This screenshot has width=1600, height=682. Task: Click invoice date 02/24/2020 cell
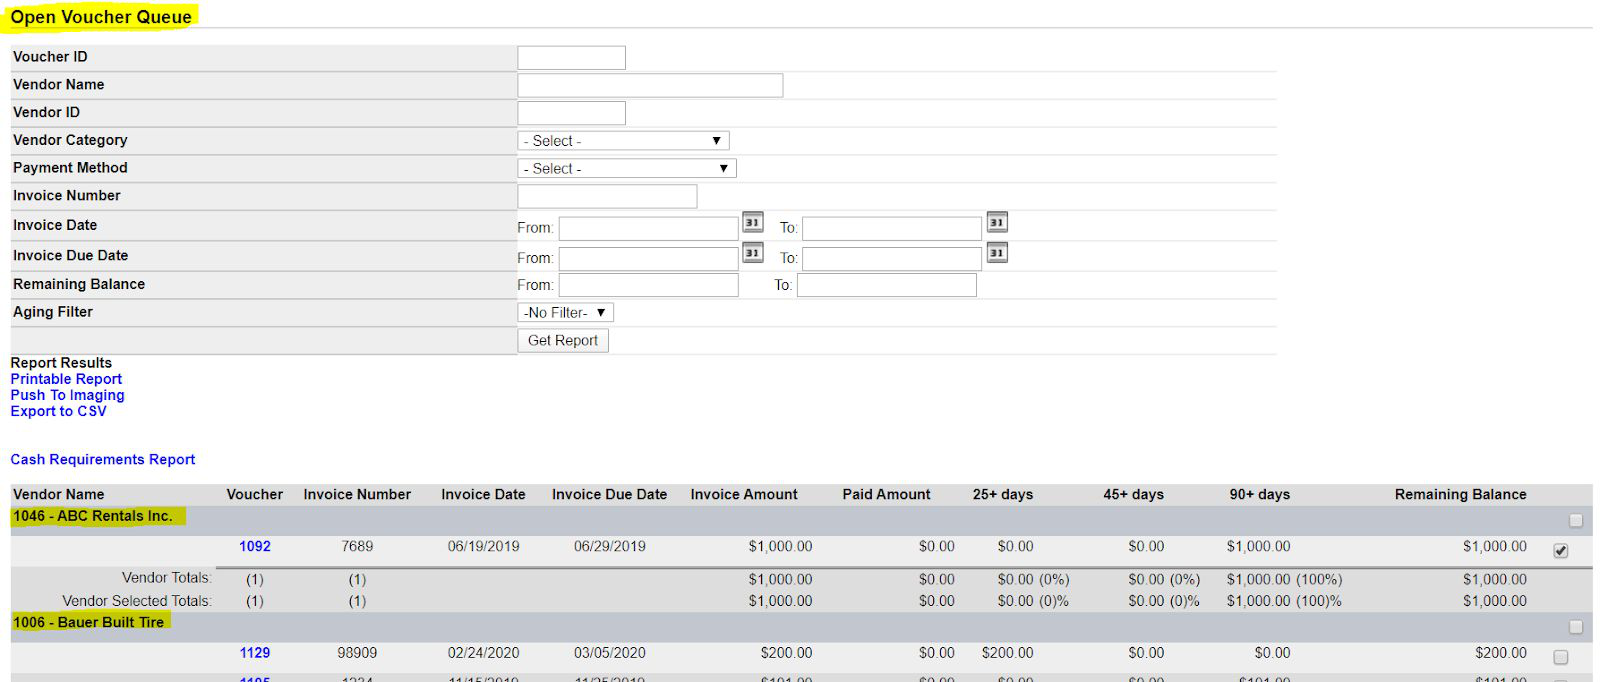(x=483, y=652)
